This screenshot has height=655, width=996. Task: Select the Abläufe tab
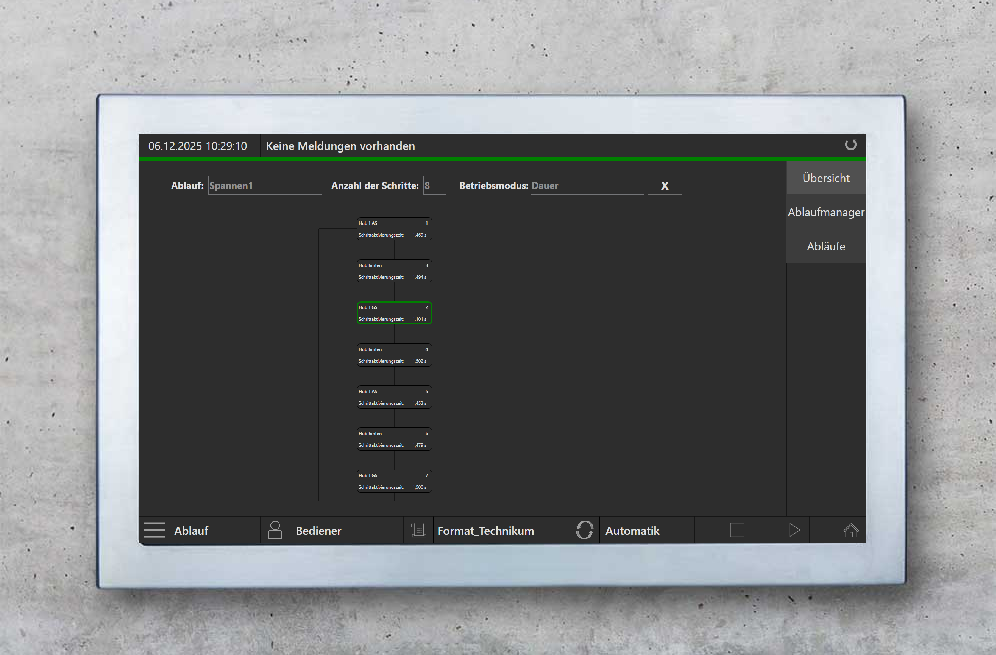826,246
